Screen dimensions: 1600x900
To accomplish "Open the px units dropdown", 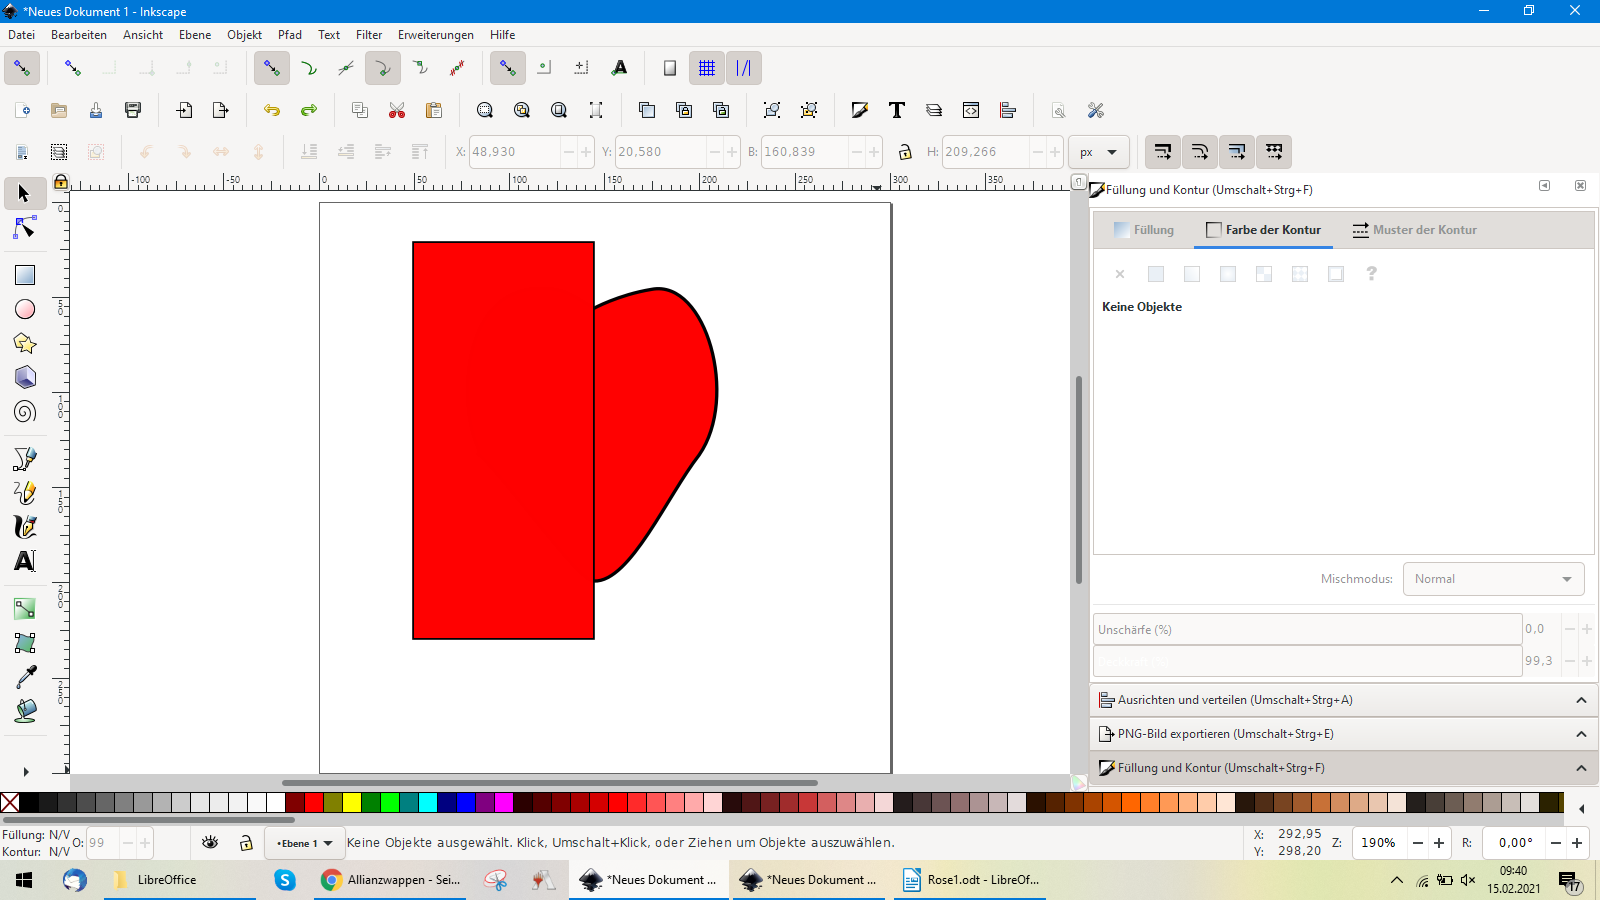I will pyautogui.click(x=1098, y=152).
